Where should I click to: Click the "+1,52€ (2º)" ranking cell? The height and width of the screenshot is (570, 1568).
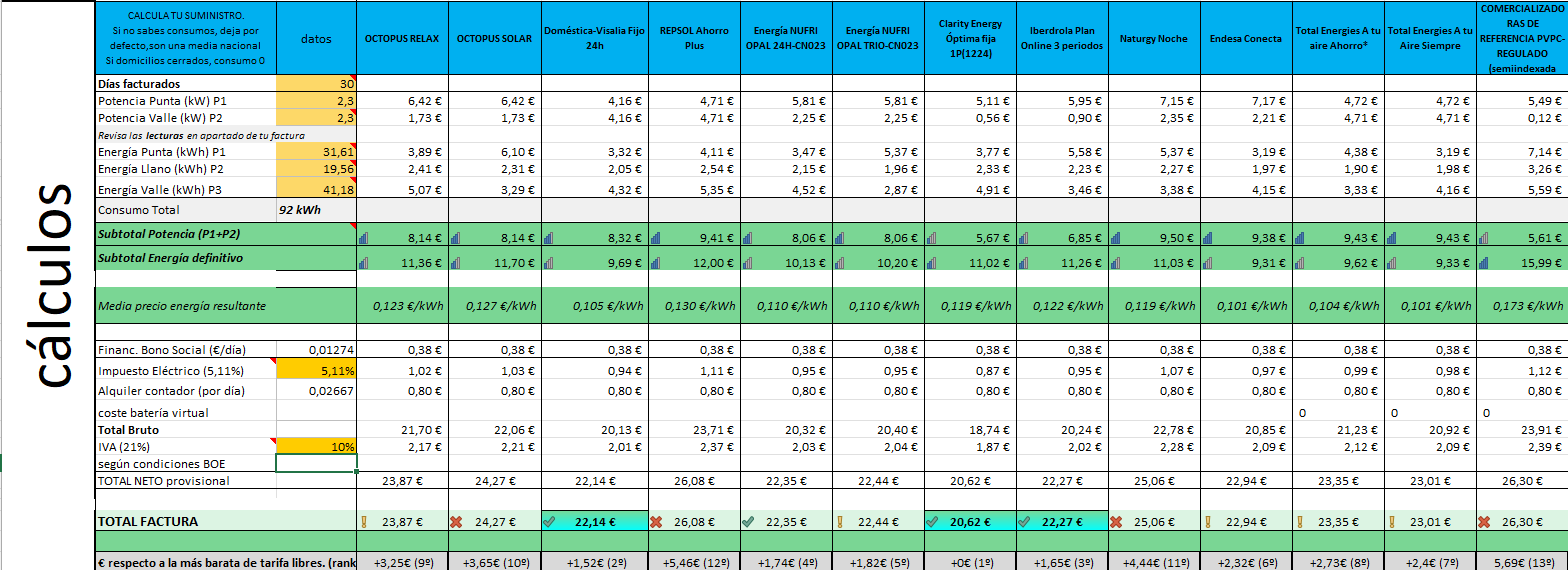pyautogui.click(x=594, y=561)
